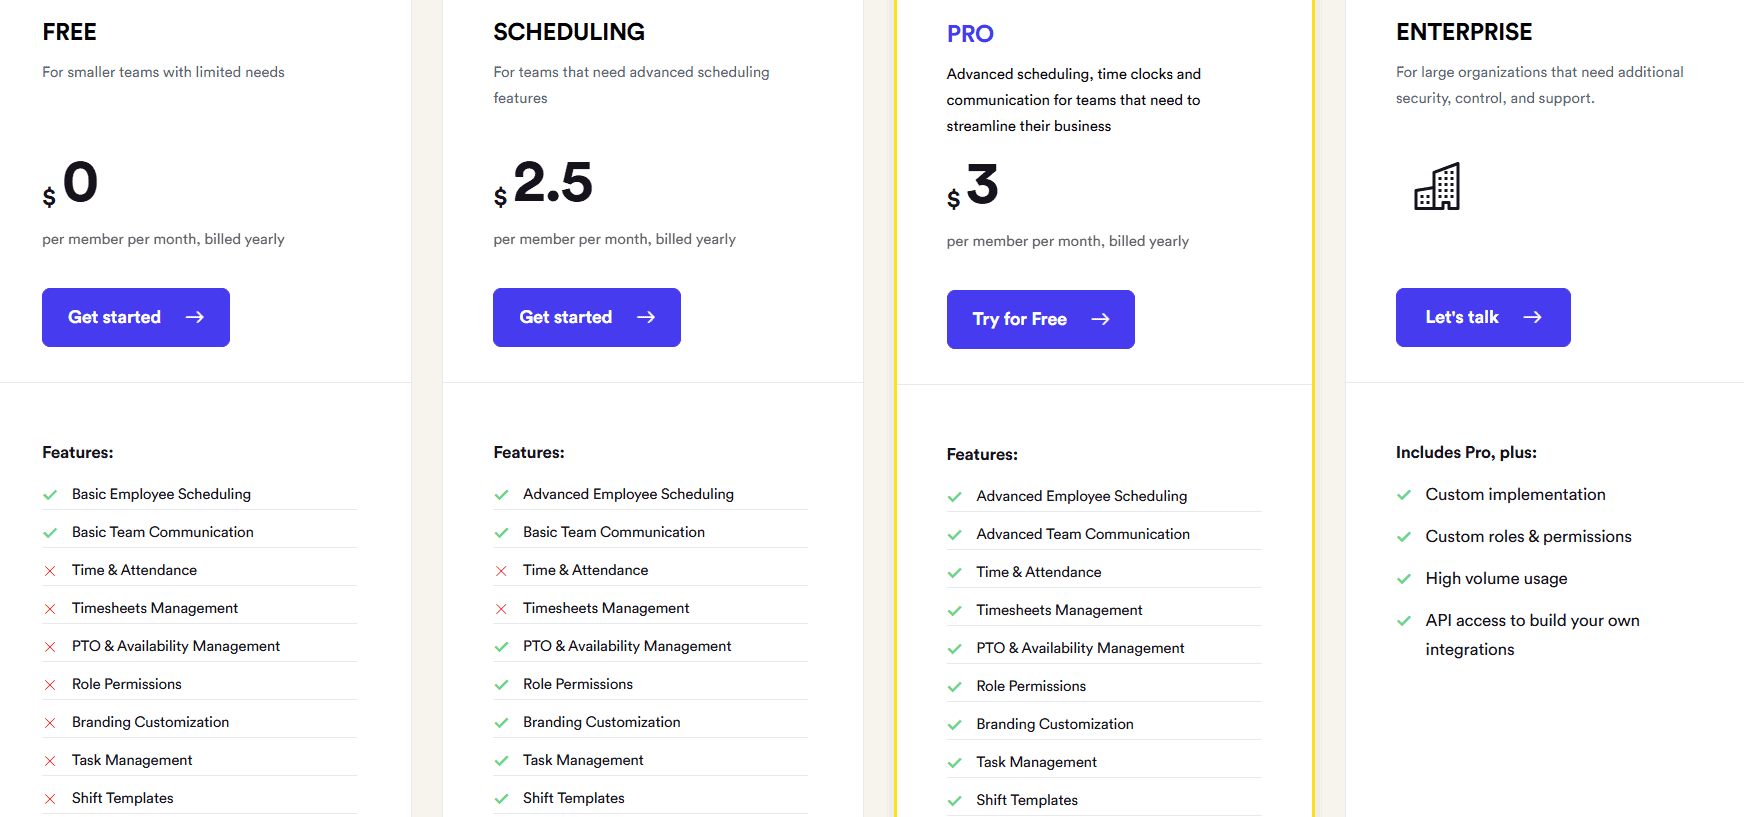The width and height of the screenshot is (1744, 817).
Task: Click the building icon in the Enterprise column
Action: click(1437, 187)
